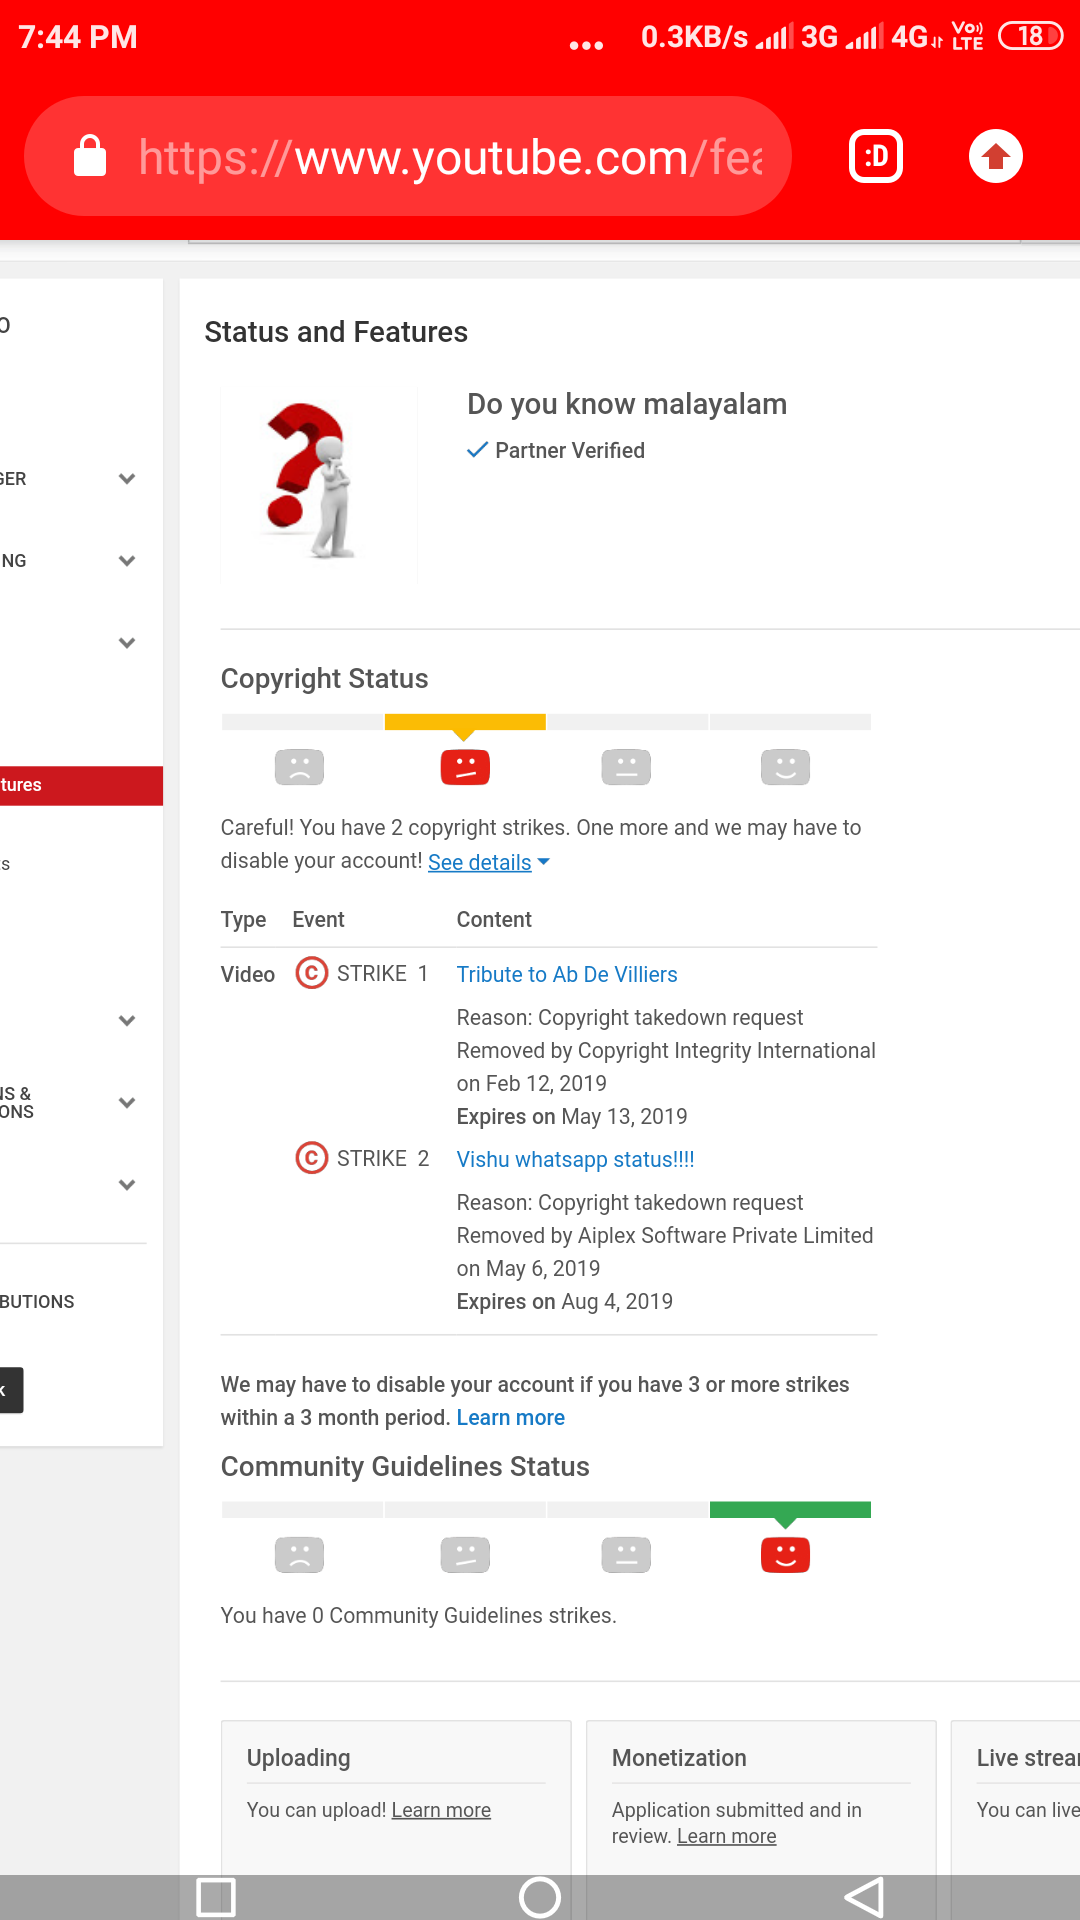Click the second community guidelines face icon
This screenshot has height=1920, width=1080.
click(x=465, y=1555)
